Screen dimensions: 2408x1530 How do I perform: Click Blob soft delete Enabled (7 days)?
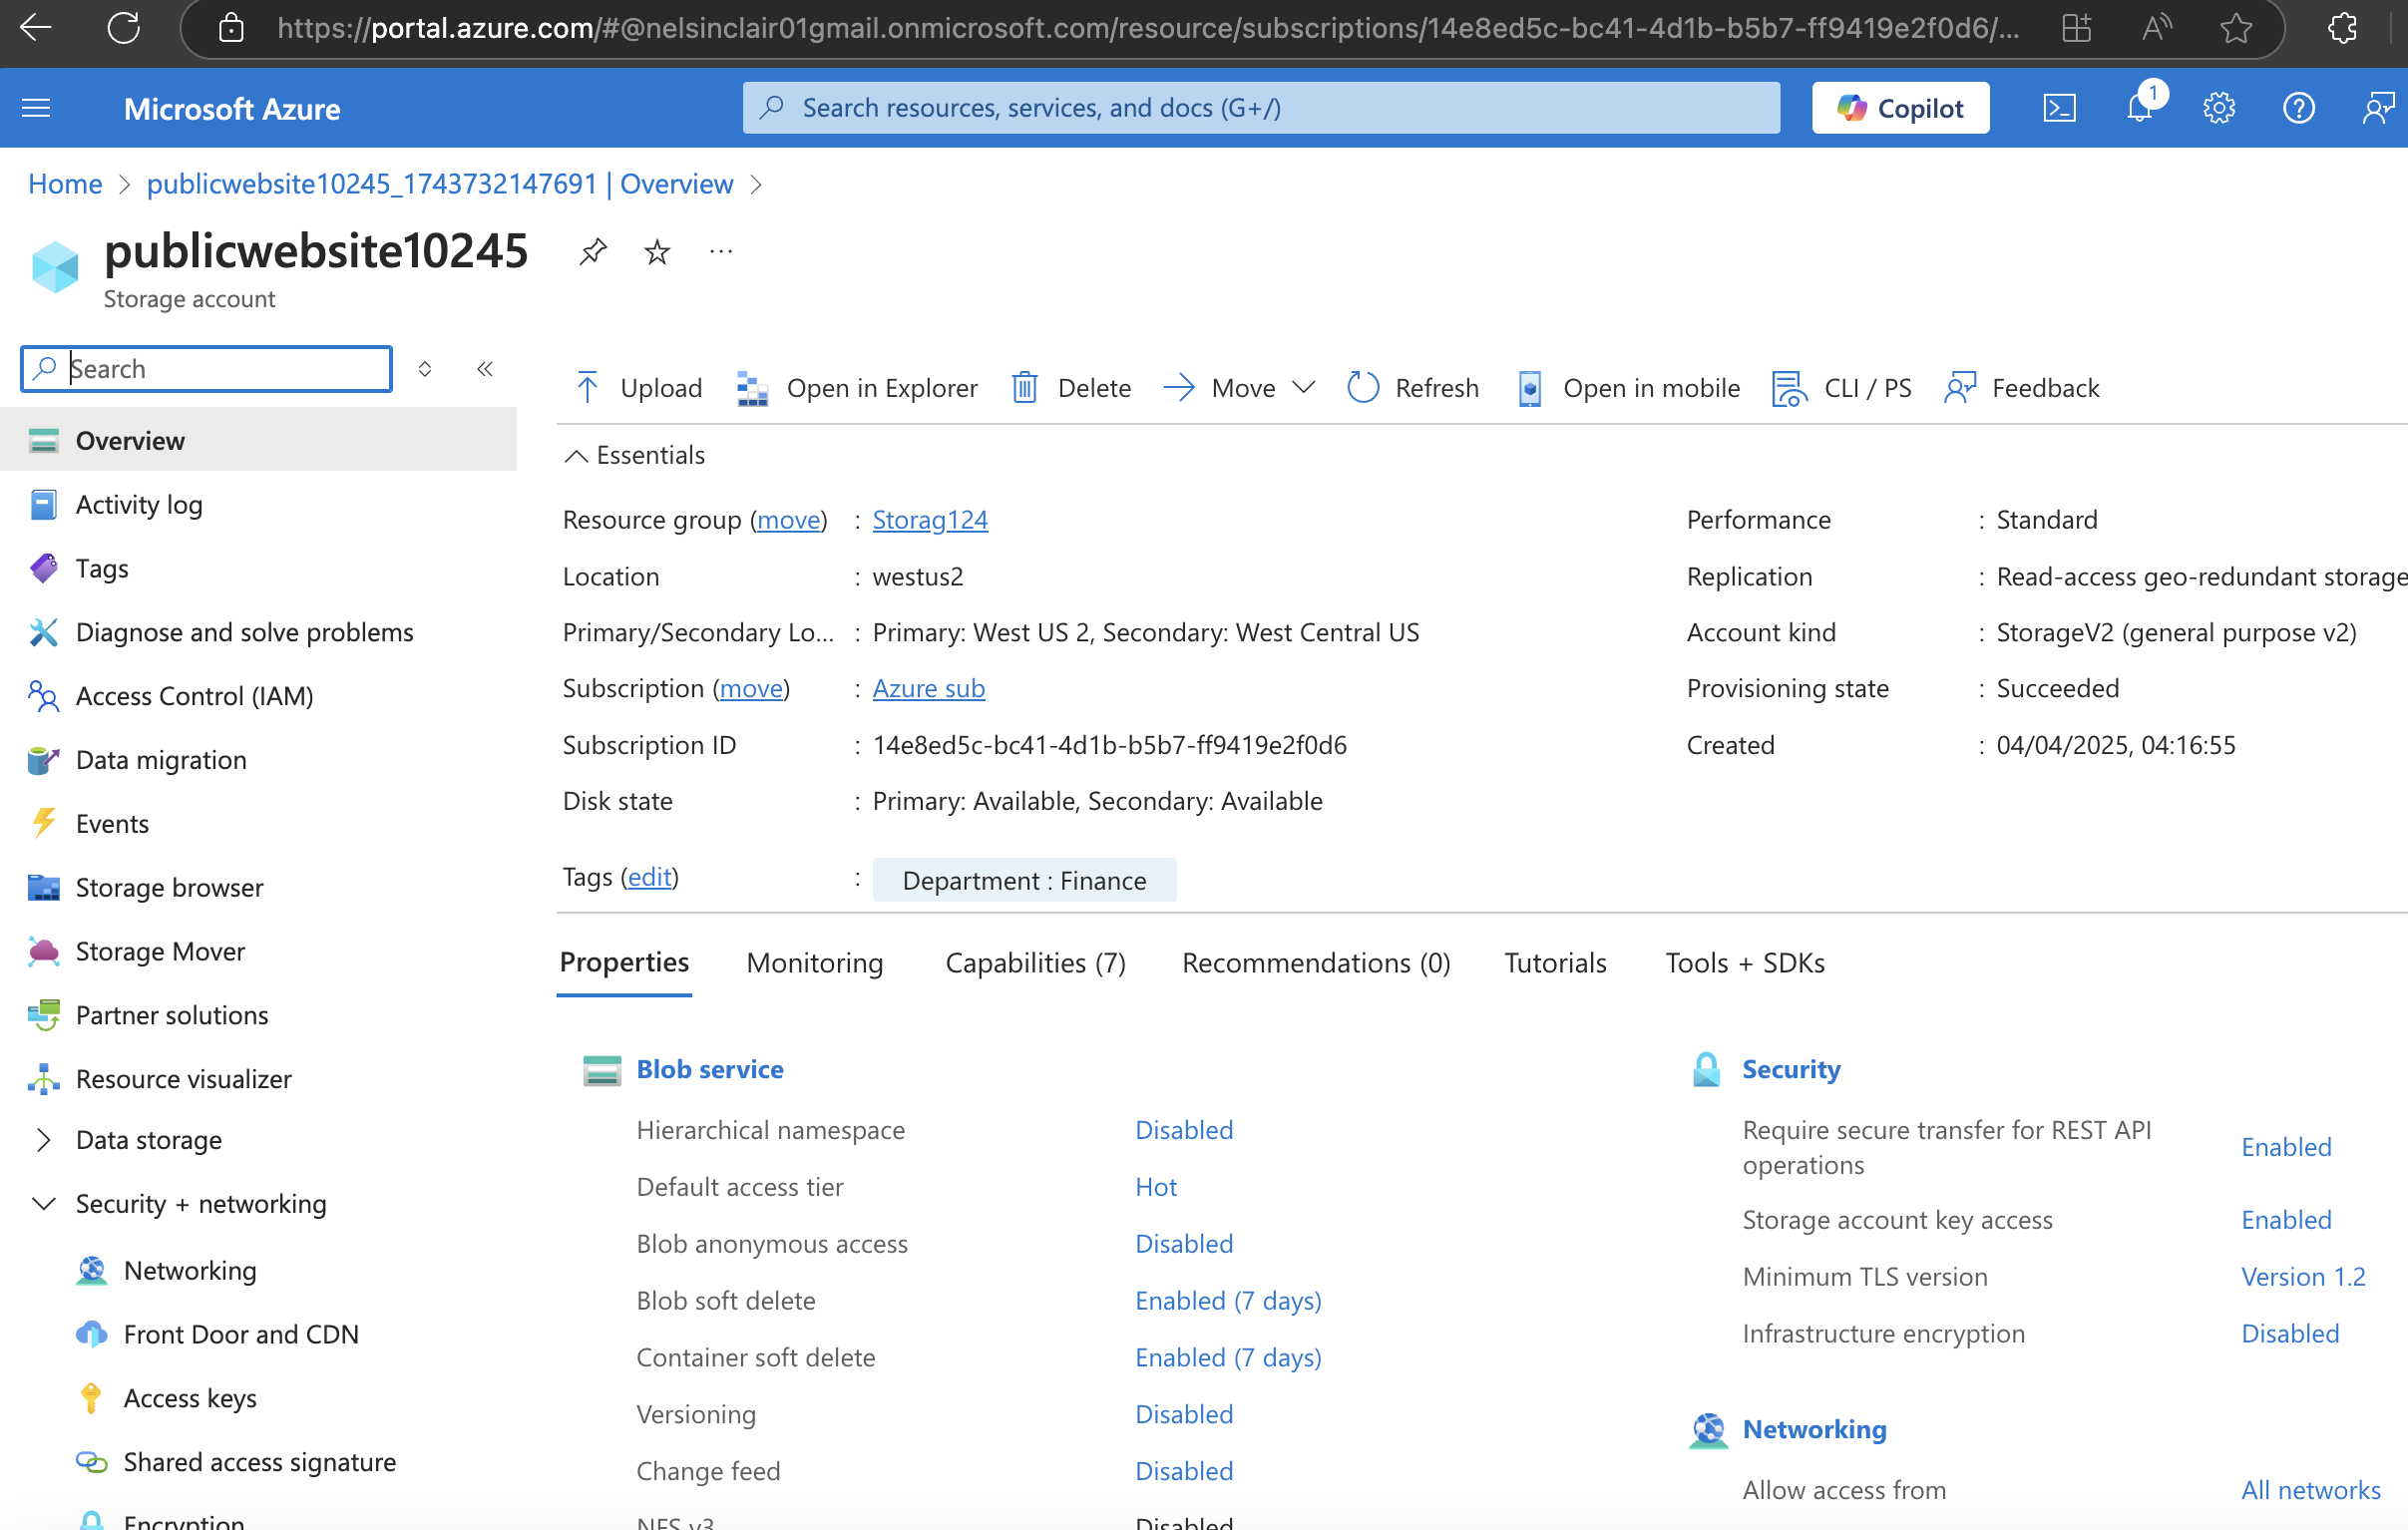(1228, 1301)
